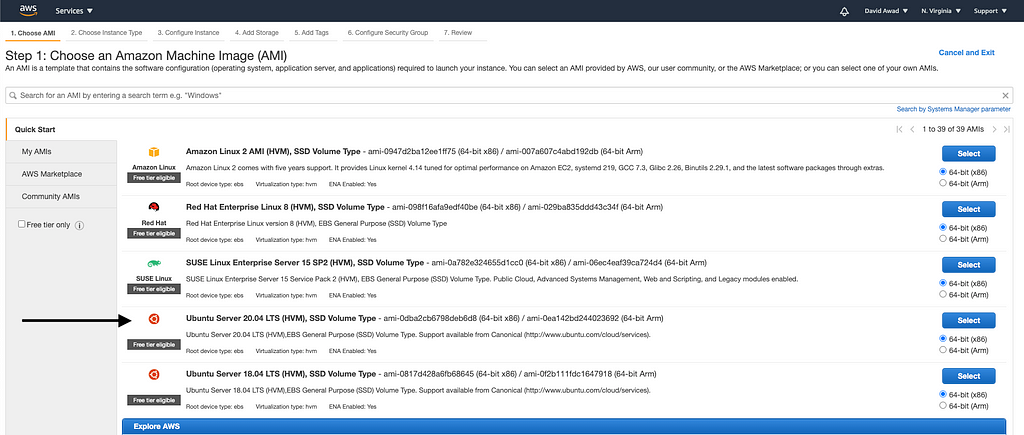This screenshot has height=435, width=1024.
Task: Click the Cancel and Exit link
Action: click(967, 52)
